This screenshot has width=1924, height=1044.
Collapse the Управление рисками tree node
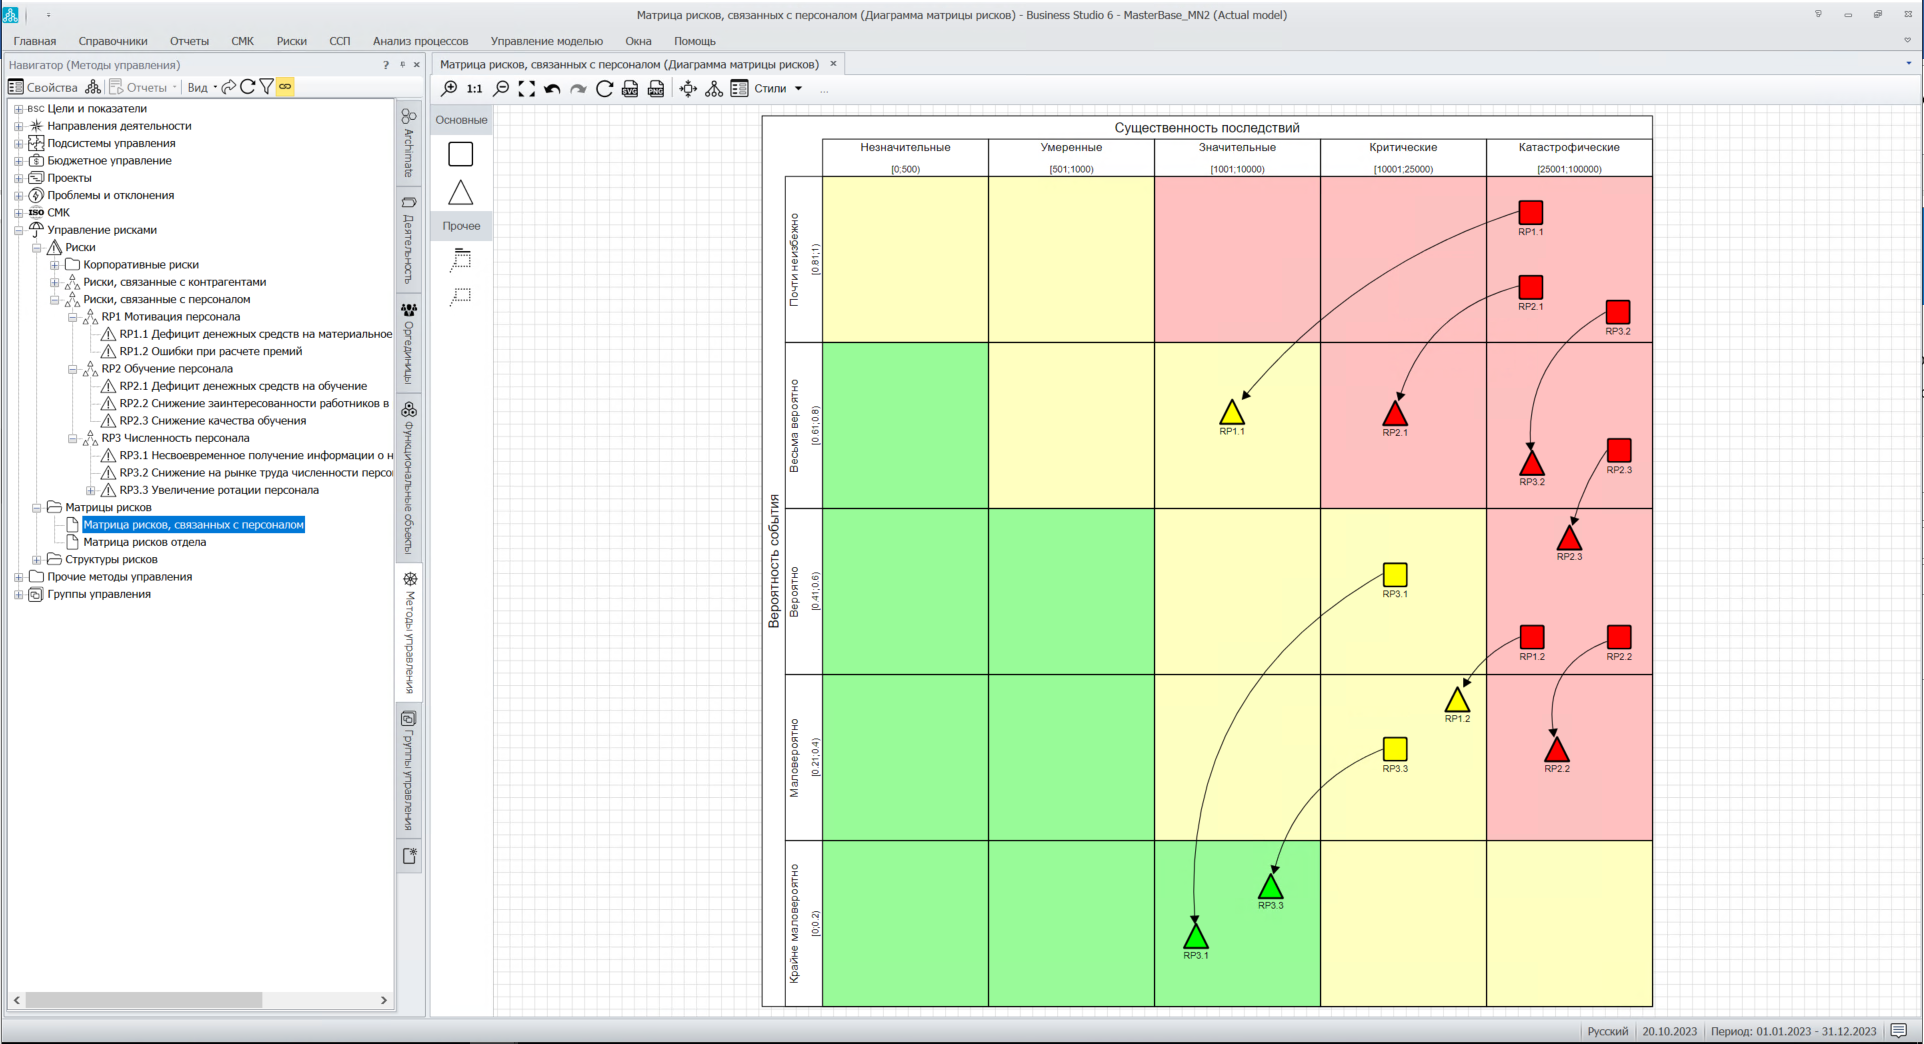click(x=19, y=230)
